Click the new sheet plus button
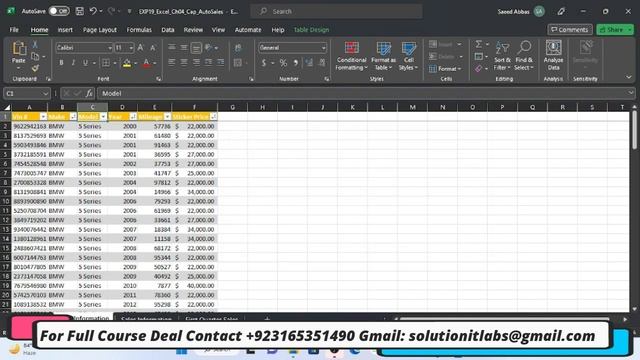640x360 pixels. point(267,318)
